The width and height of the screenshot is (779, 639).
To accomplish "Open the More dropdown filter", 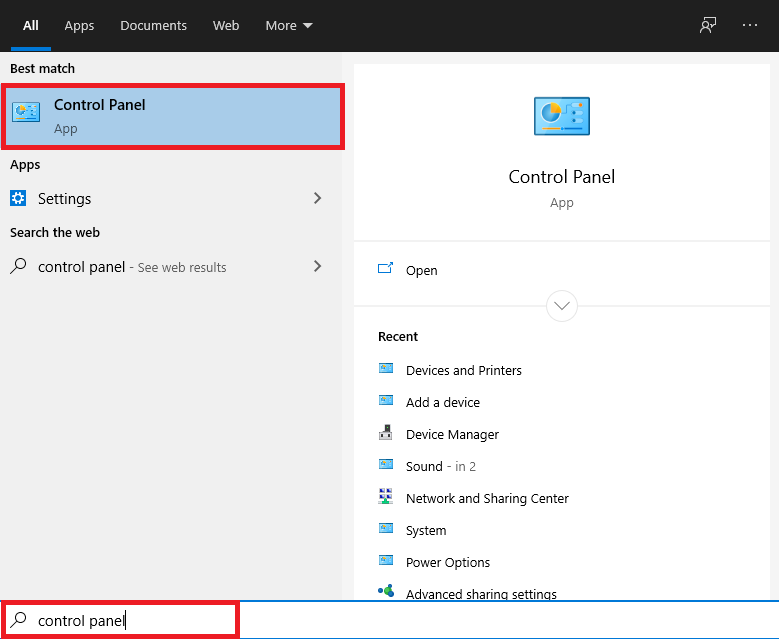I will tap(289, 26).
